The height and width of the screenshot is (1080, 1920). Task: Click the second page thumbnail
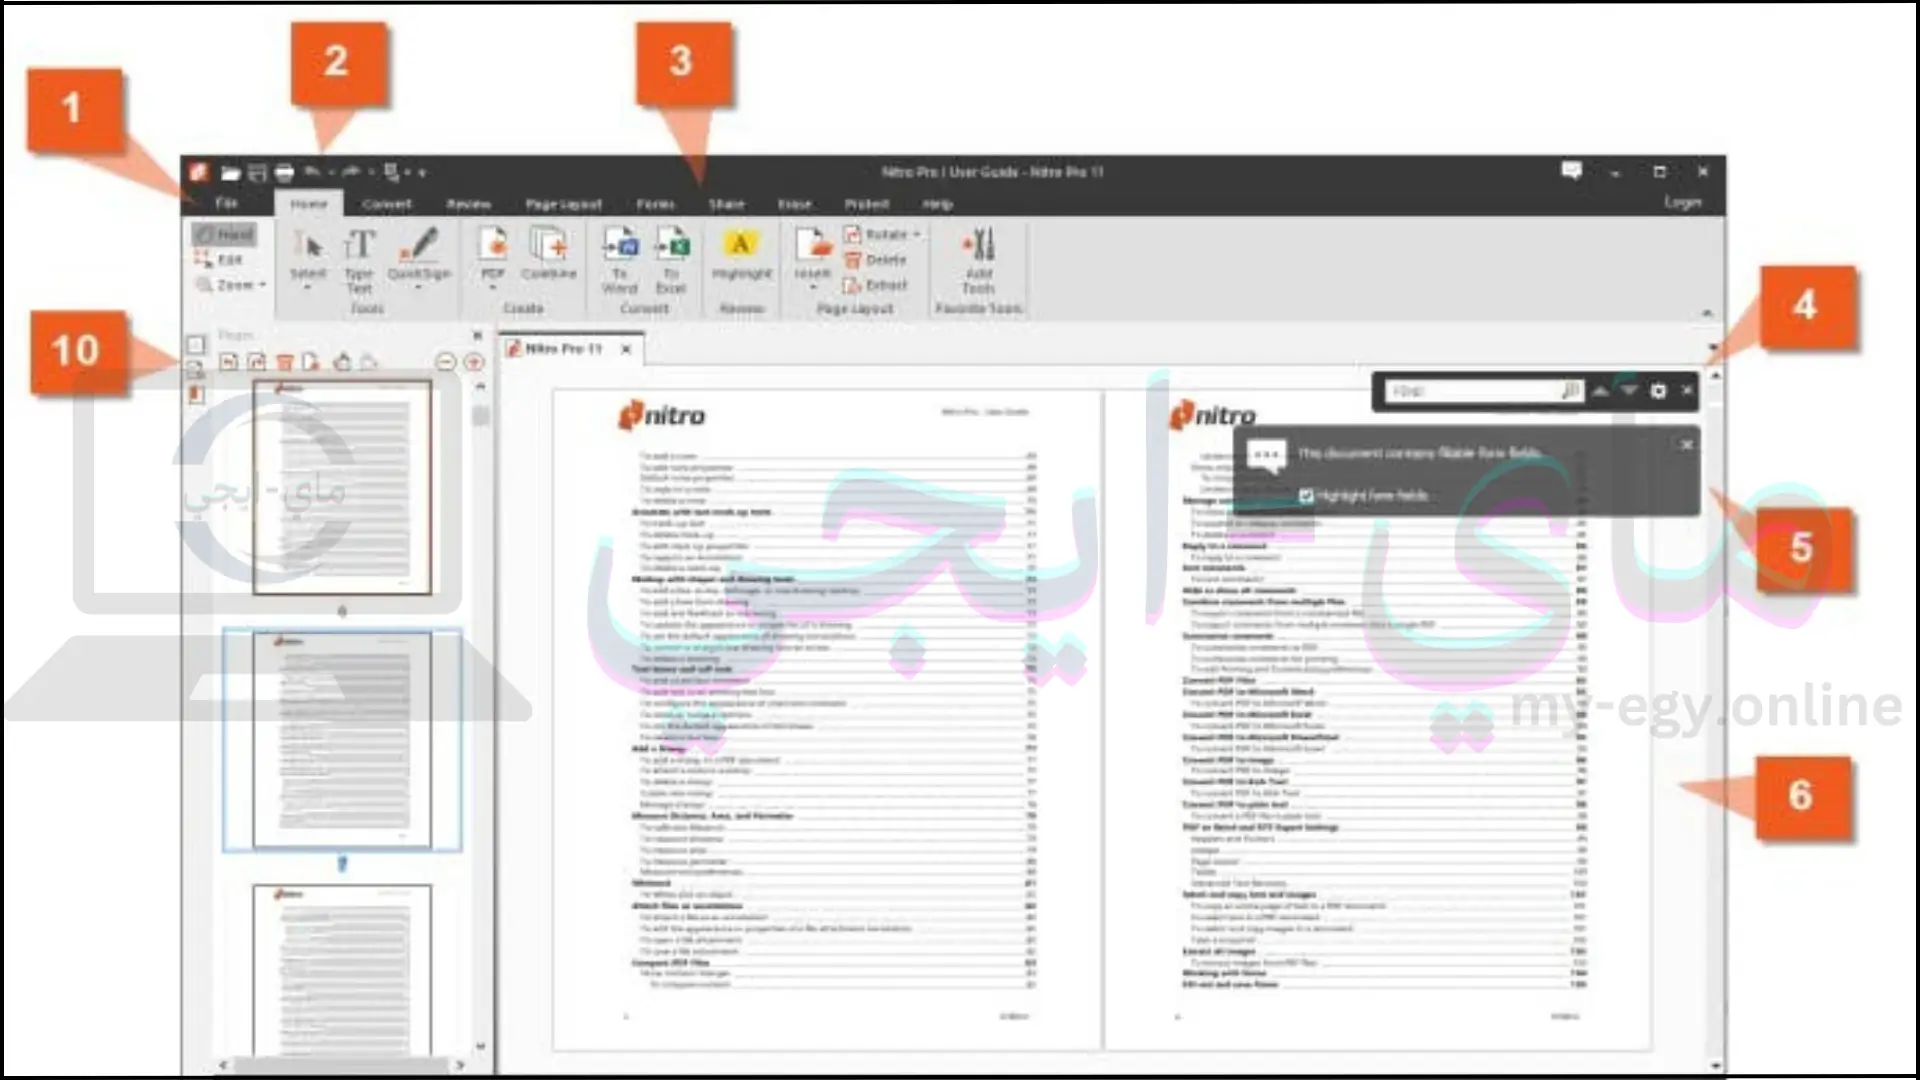342,740
